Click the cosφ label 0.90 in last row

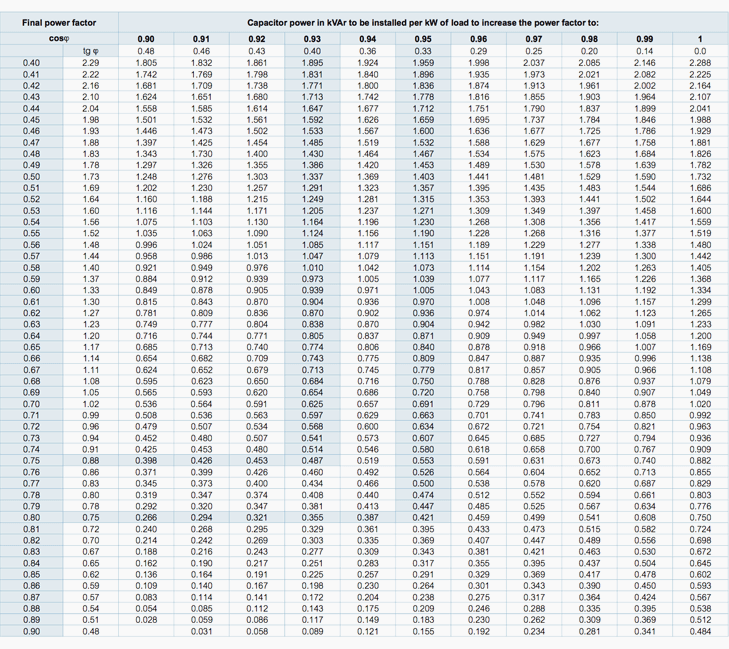[31, 631]
